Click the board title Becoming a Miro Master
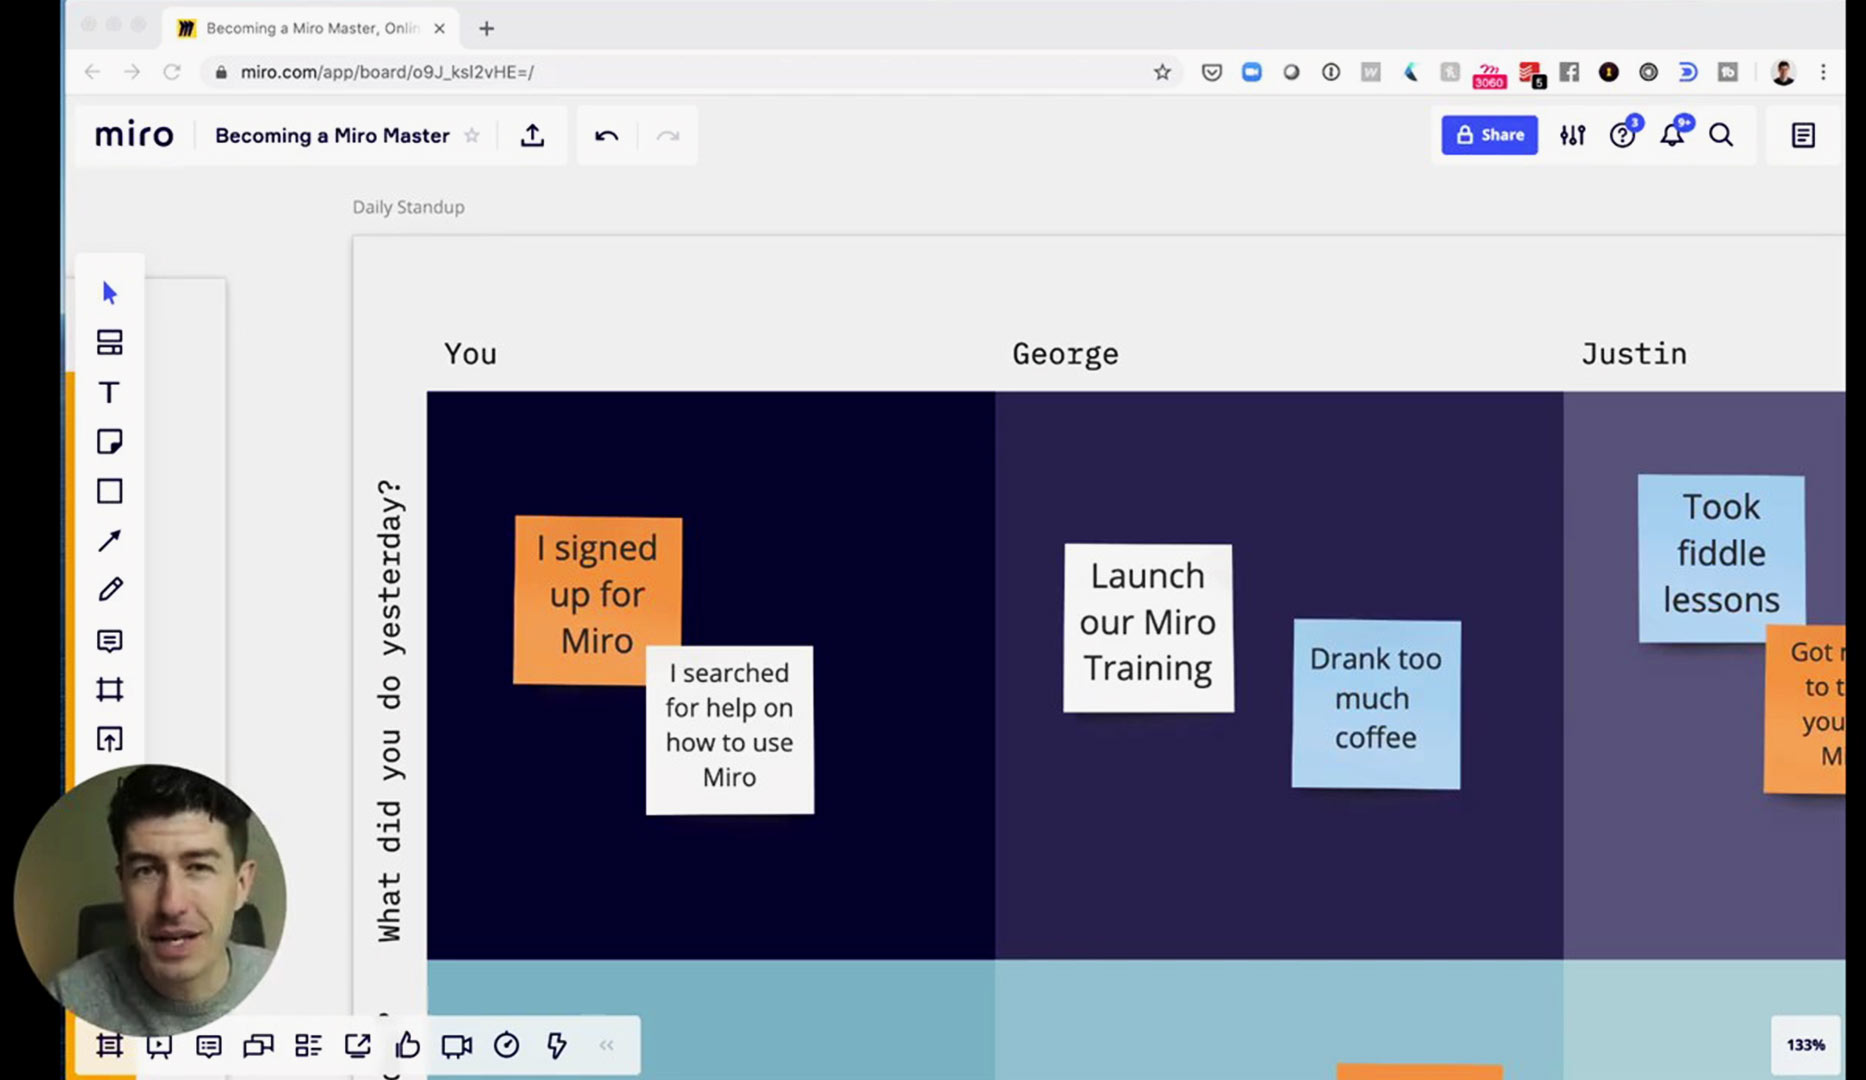Image resolution: width=1866 pixels, height=1080 pixels. click(x=332, y=135)
